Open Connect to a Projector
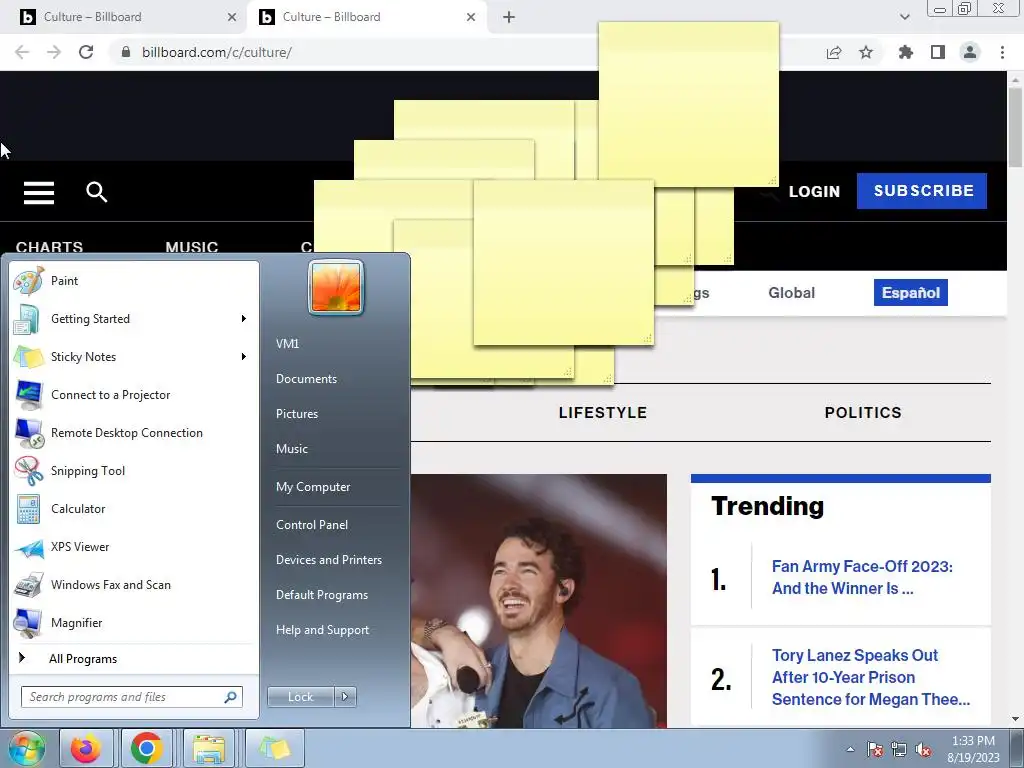The width and height of the screenshot is (1024, 768). pyautogui.click(x=134, y=395)
